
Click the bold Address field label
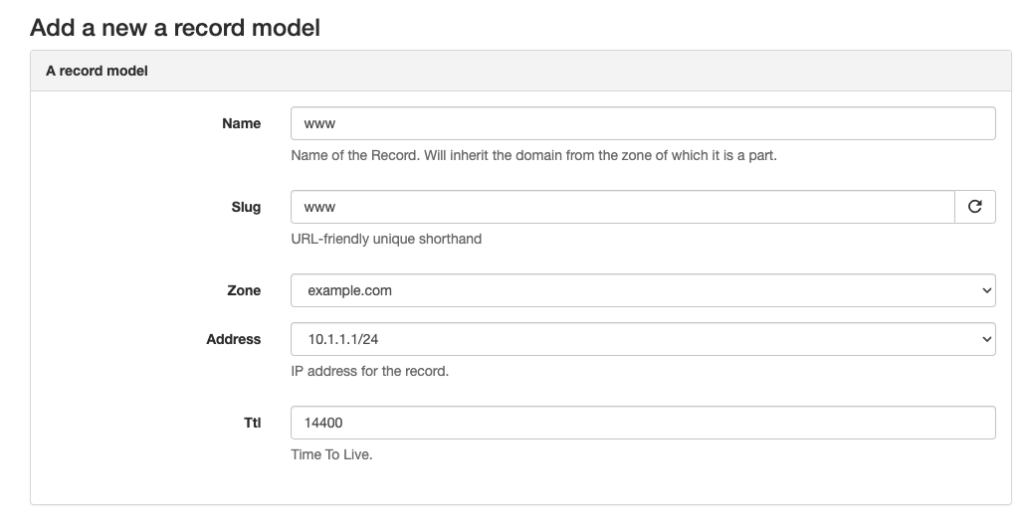pos(233,339)
